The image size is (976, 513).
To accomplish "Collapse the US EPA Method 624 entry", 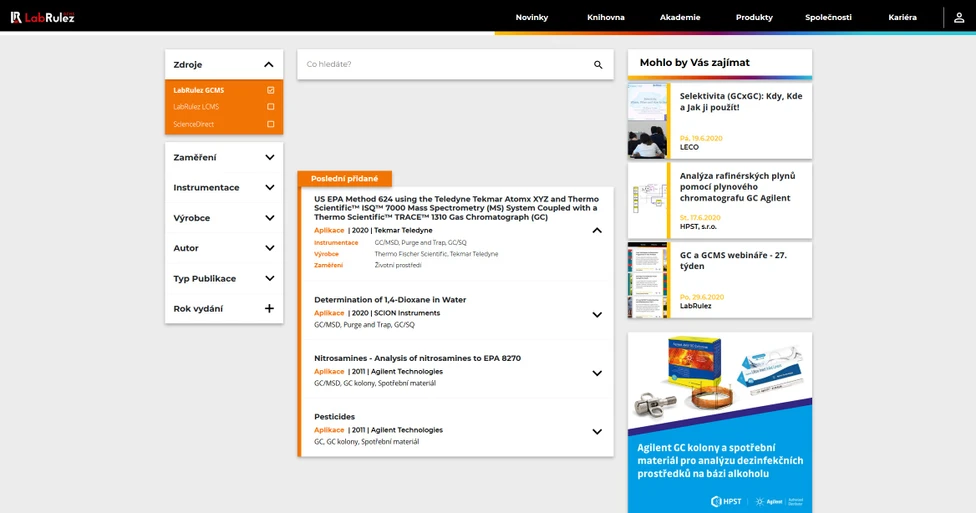I will (x=597, y=230).
